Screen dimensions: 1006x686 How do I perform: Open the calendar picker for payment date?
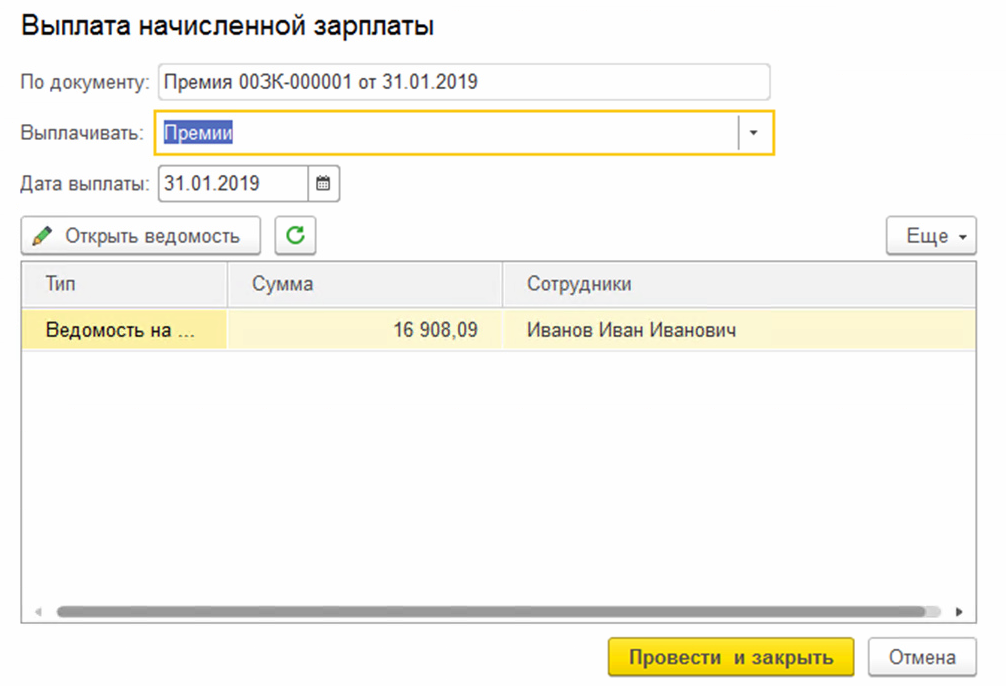[x=324, y=184]
